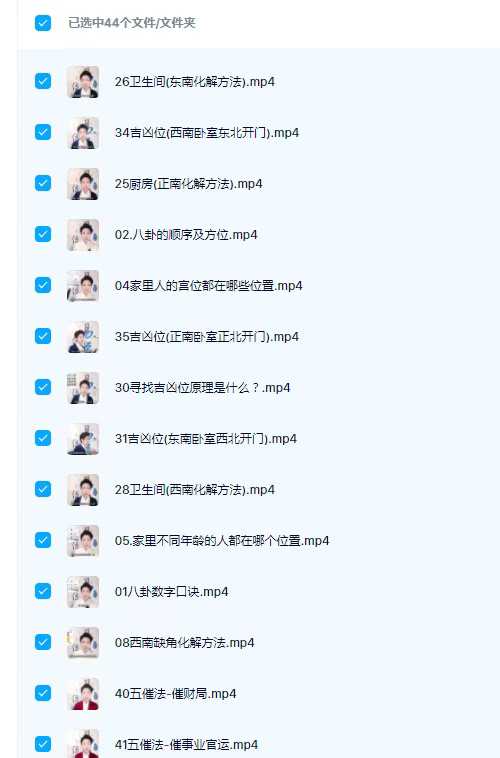
Task: Open thumbnail for 35吉凶位(正南卧室正北开门).mp4
Action: coord(83,337)
